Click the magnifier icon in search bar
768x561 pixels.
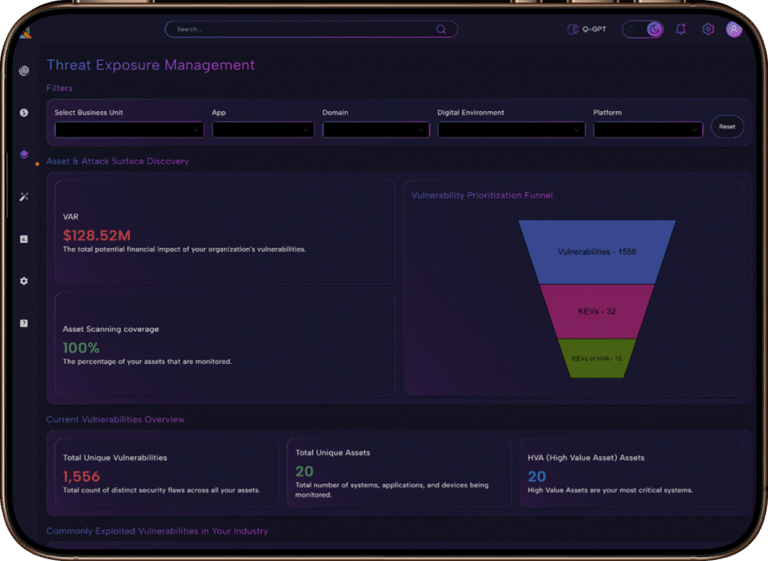(441, 29)
